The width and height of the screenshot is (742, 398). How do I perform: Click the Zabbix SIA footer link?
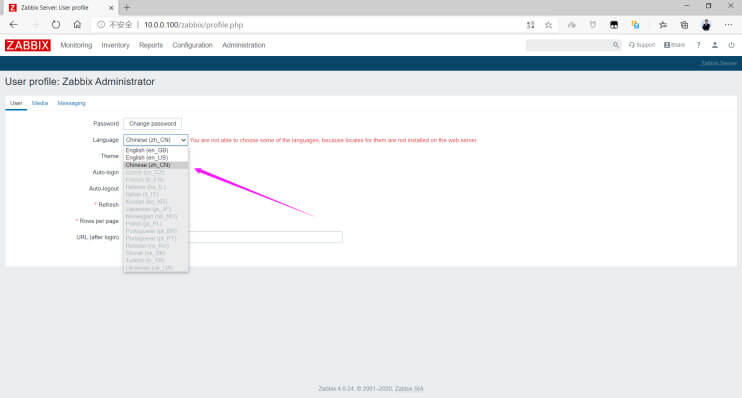click(x=409, y=389)
